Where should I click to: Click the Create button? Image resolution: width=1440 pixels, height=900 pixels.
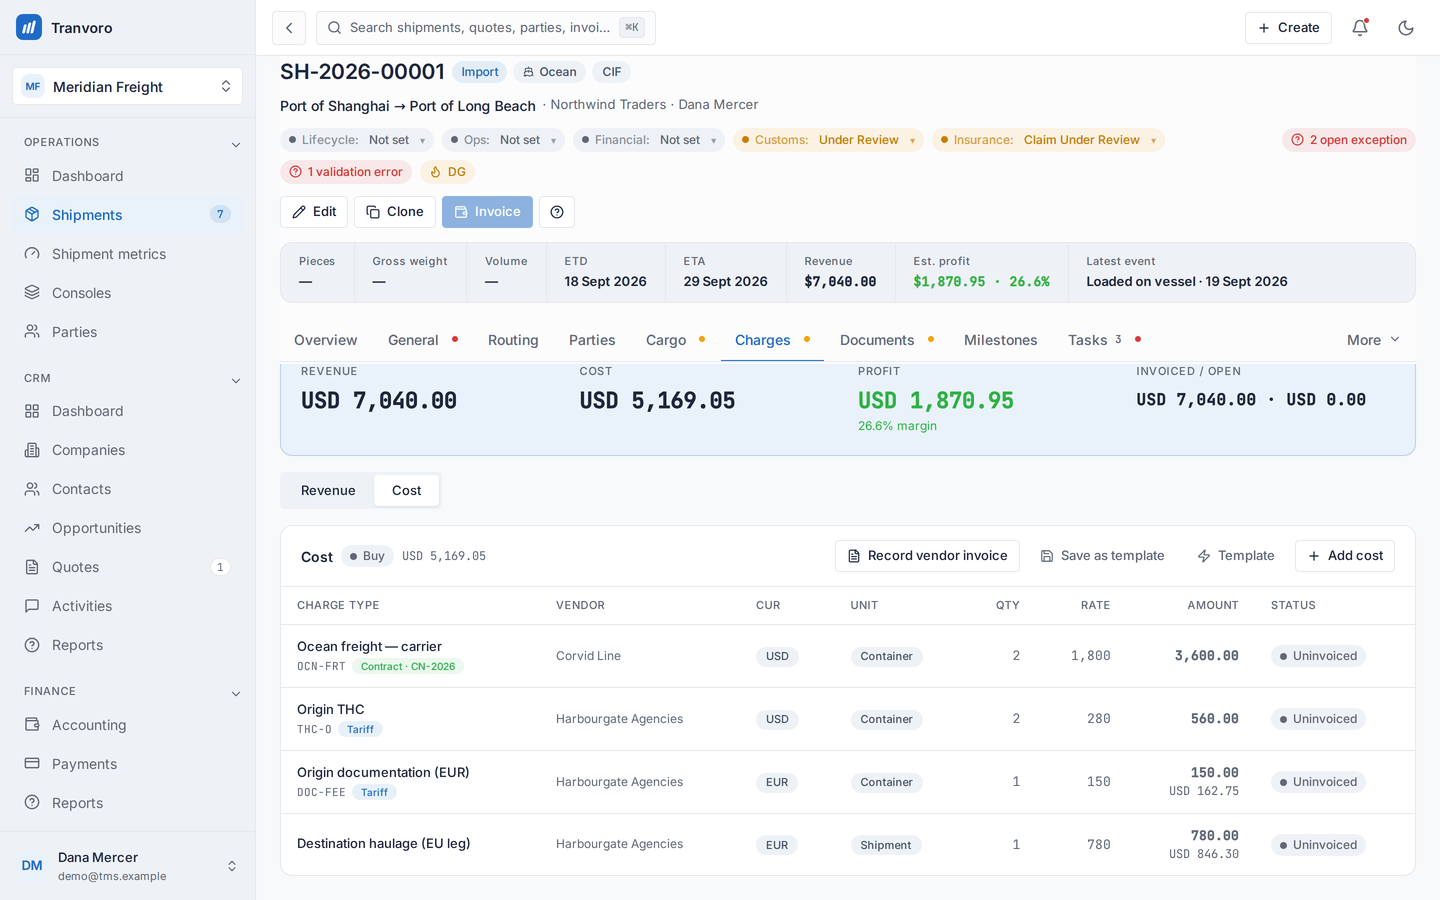pos(1288,28)
